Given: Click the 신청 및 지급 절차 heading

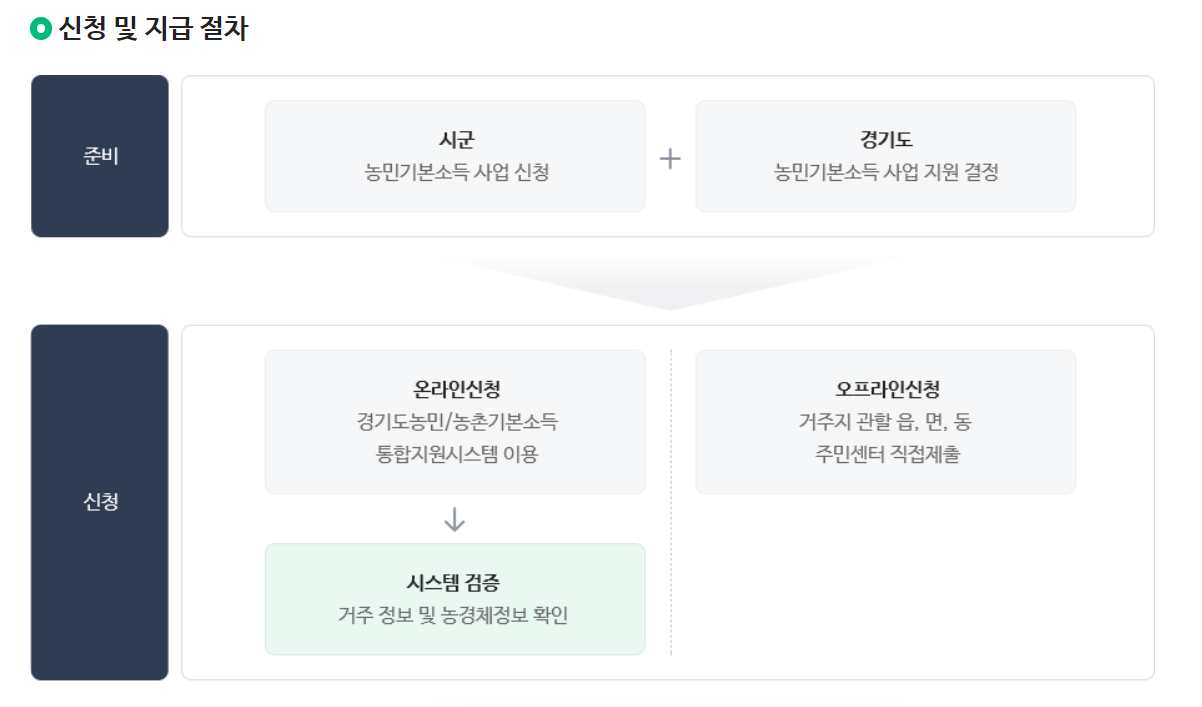Looking at the screenshot, I should pos(153,29).
